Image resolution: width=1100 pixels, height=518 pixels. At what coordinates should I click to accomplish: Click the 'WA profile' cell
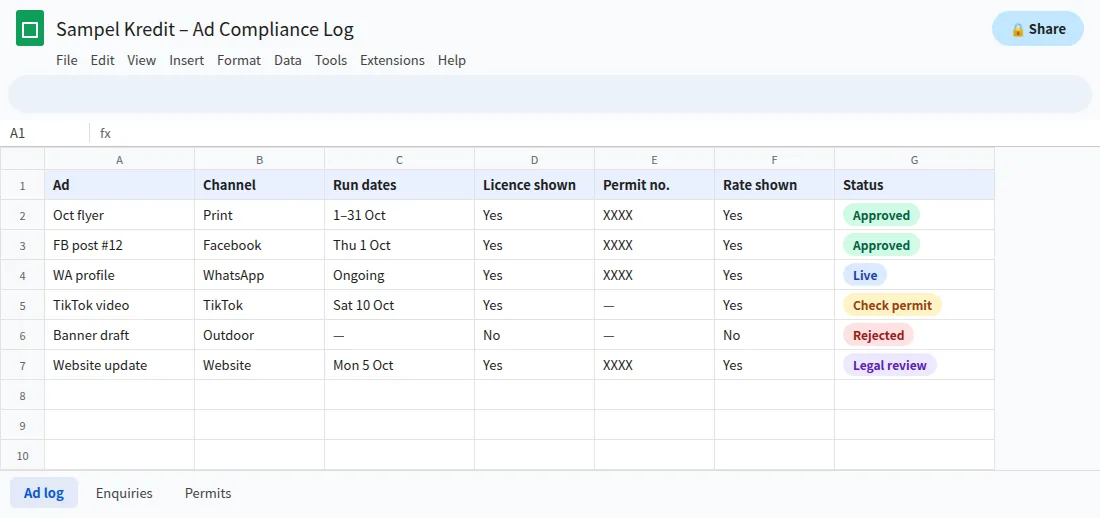[119, 275]
